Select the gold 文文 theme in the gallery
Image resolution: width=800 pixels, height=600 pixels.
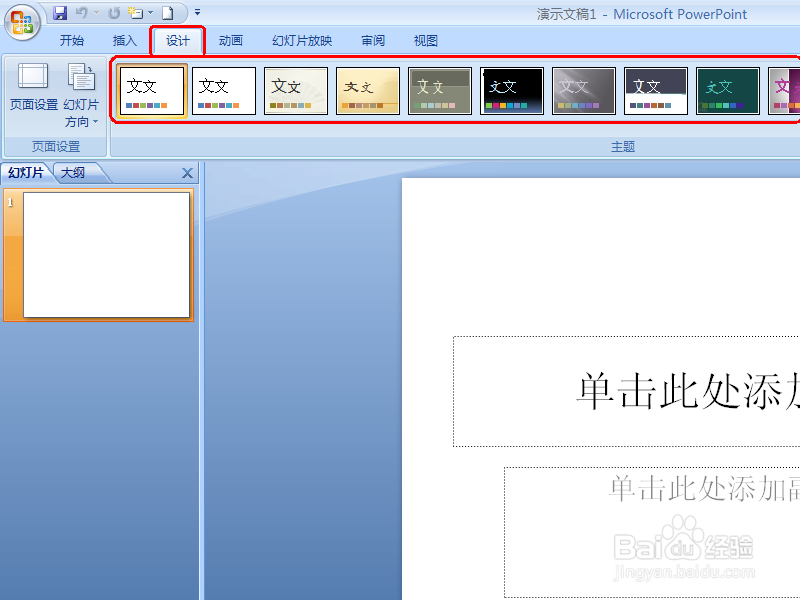point(367,90)
